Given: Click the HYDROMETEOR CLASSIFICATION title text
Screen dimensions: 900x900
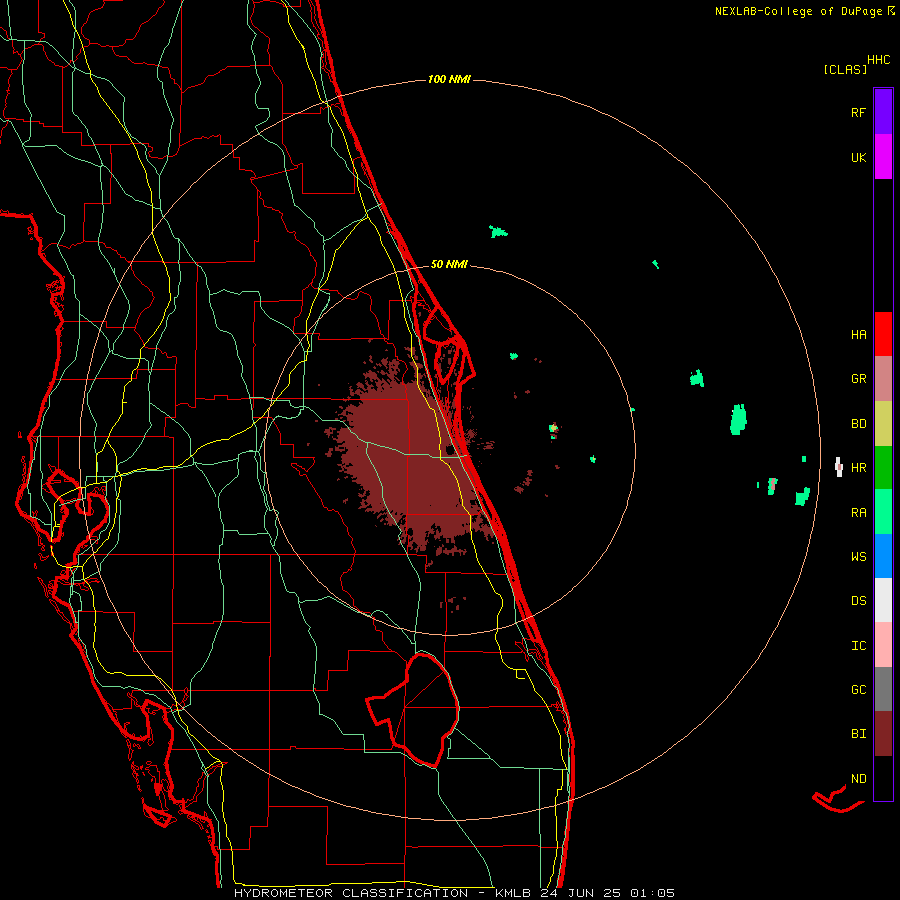Looking at the screenshot, I should (351, 893).
